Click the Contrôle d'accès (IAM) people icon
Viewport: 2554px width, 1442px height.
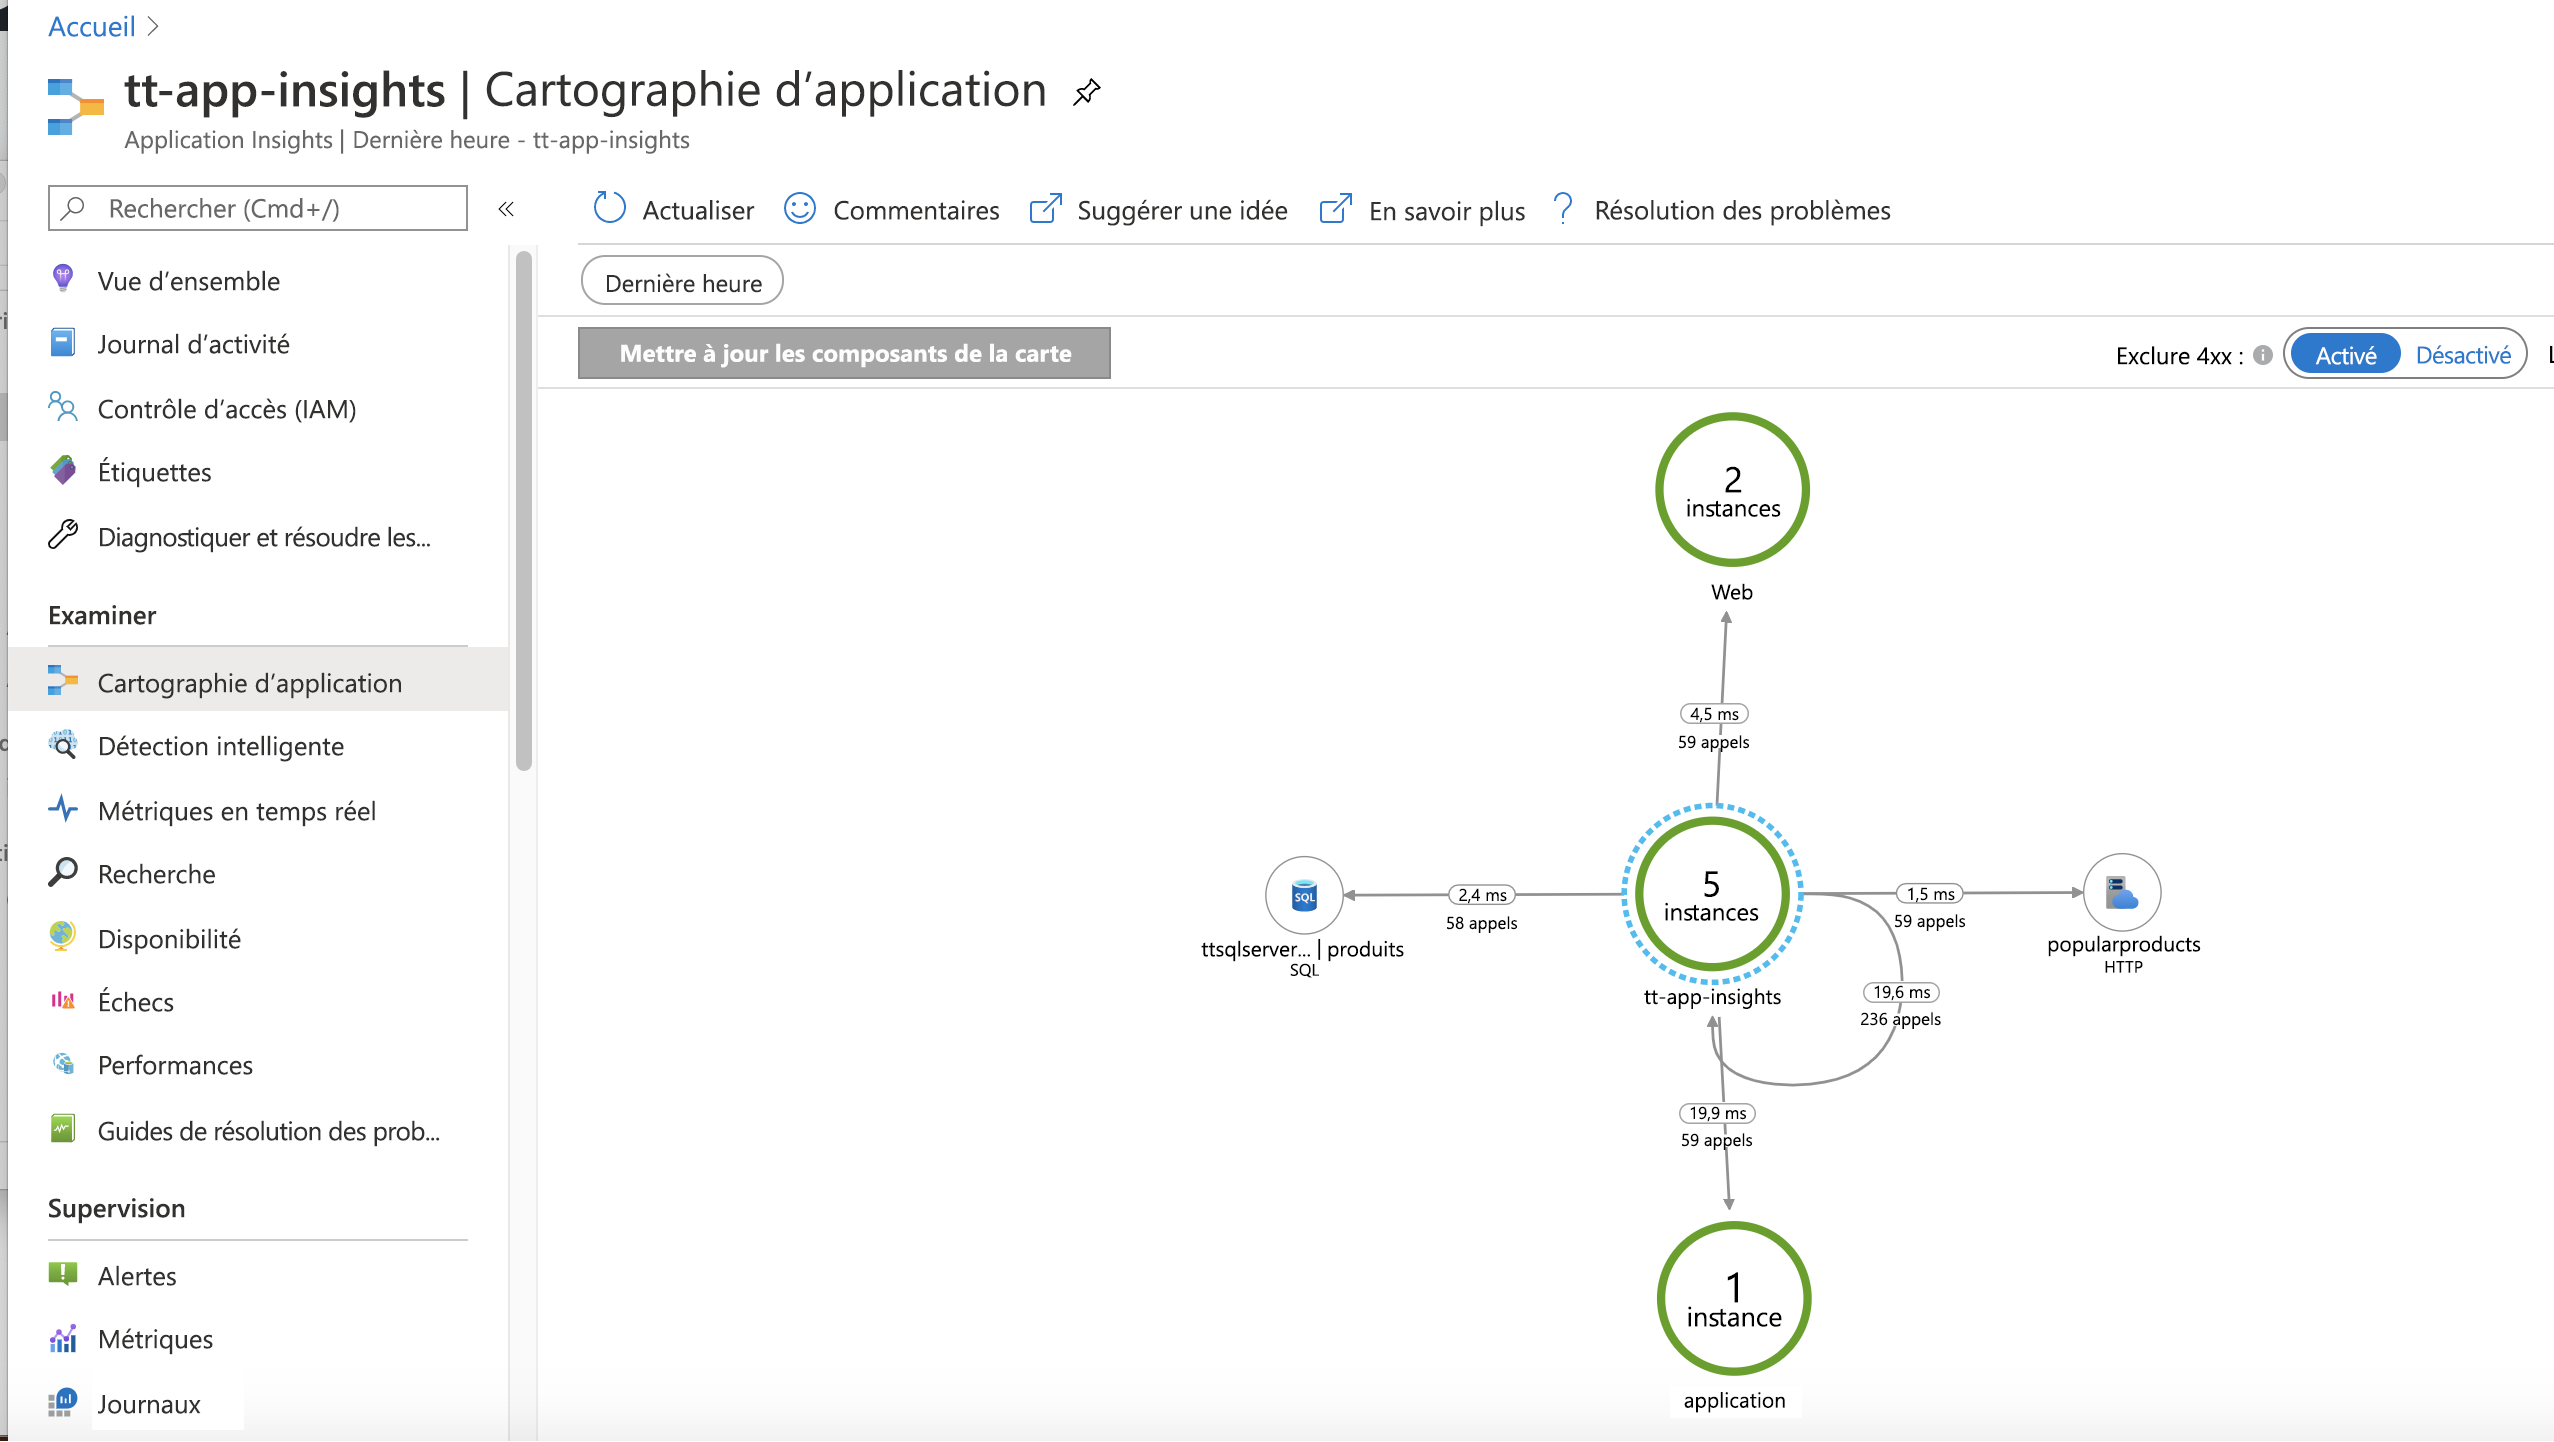click(63, 406)
